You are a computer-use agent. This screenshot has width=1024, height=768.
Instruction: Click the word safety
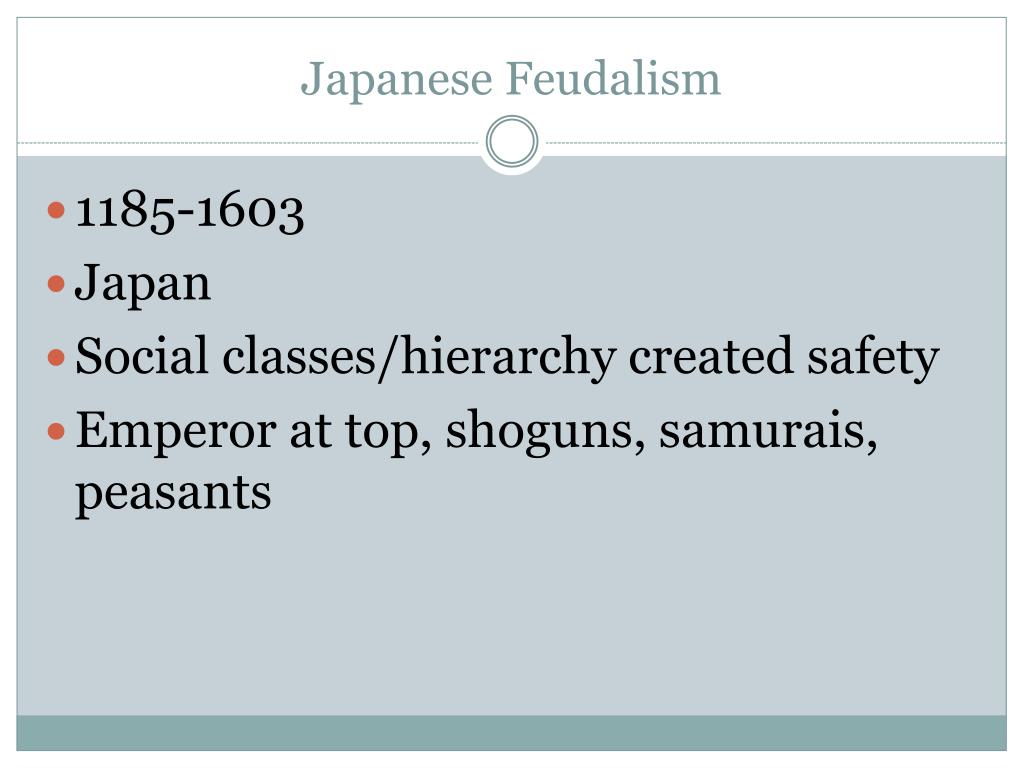[873, 358]
